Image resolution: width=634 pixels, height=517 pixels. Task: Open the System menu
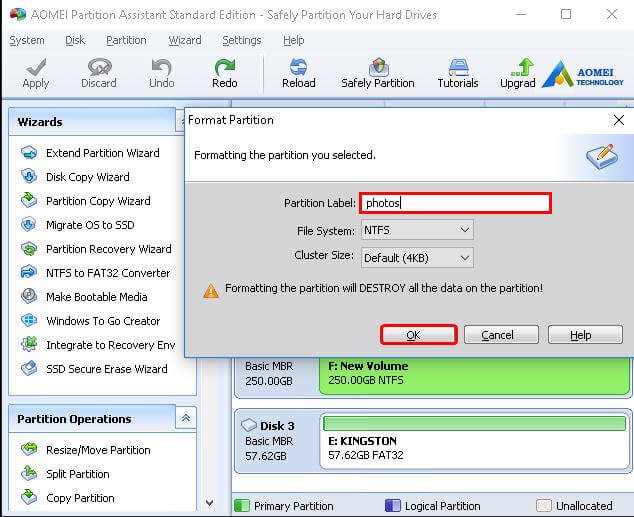click(x=27, y=40)
